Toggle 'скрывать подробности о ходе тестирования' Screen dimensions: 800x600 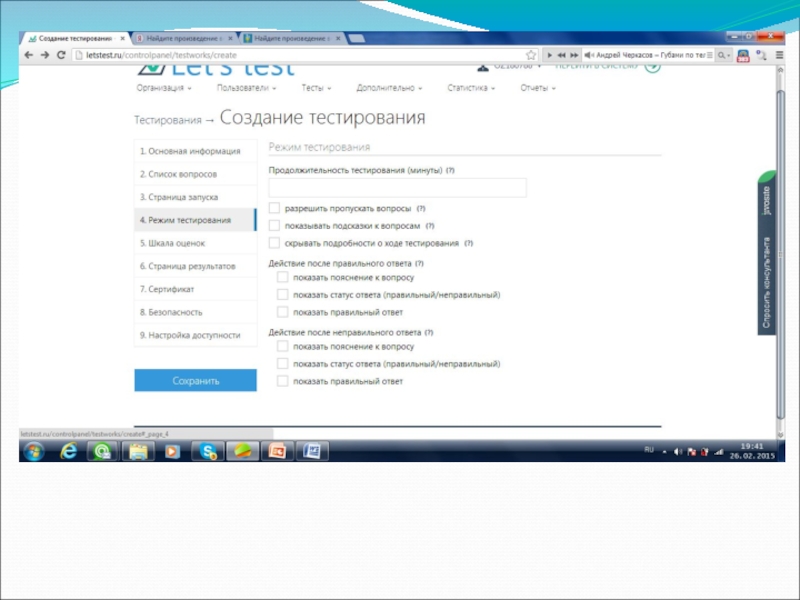pos(274,243)
